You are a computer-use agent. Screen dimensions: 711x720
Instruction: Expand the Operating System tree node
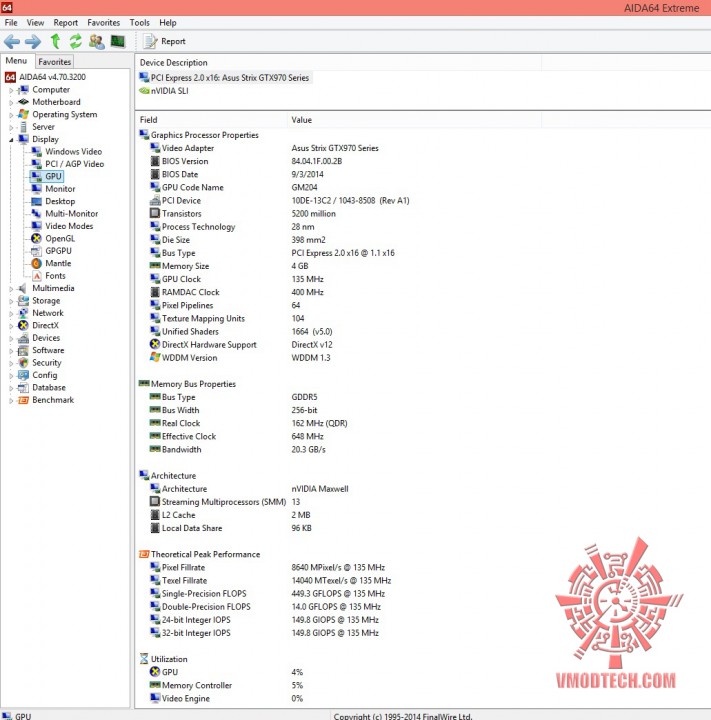[x=11, y=115]
